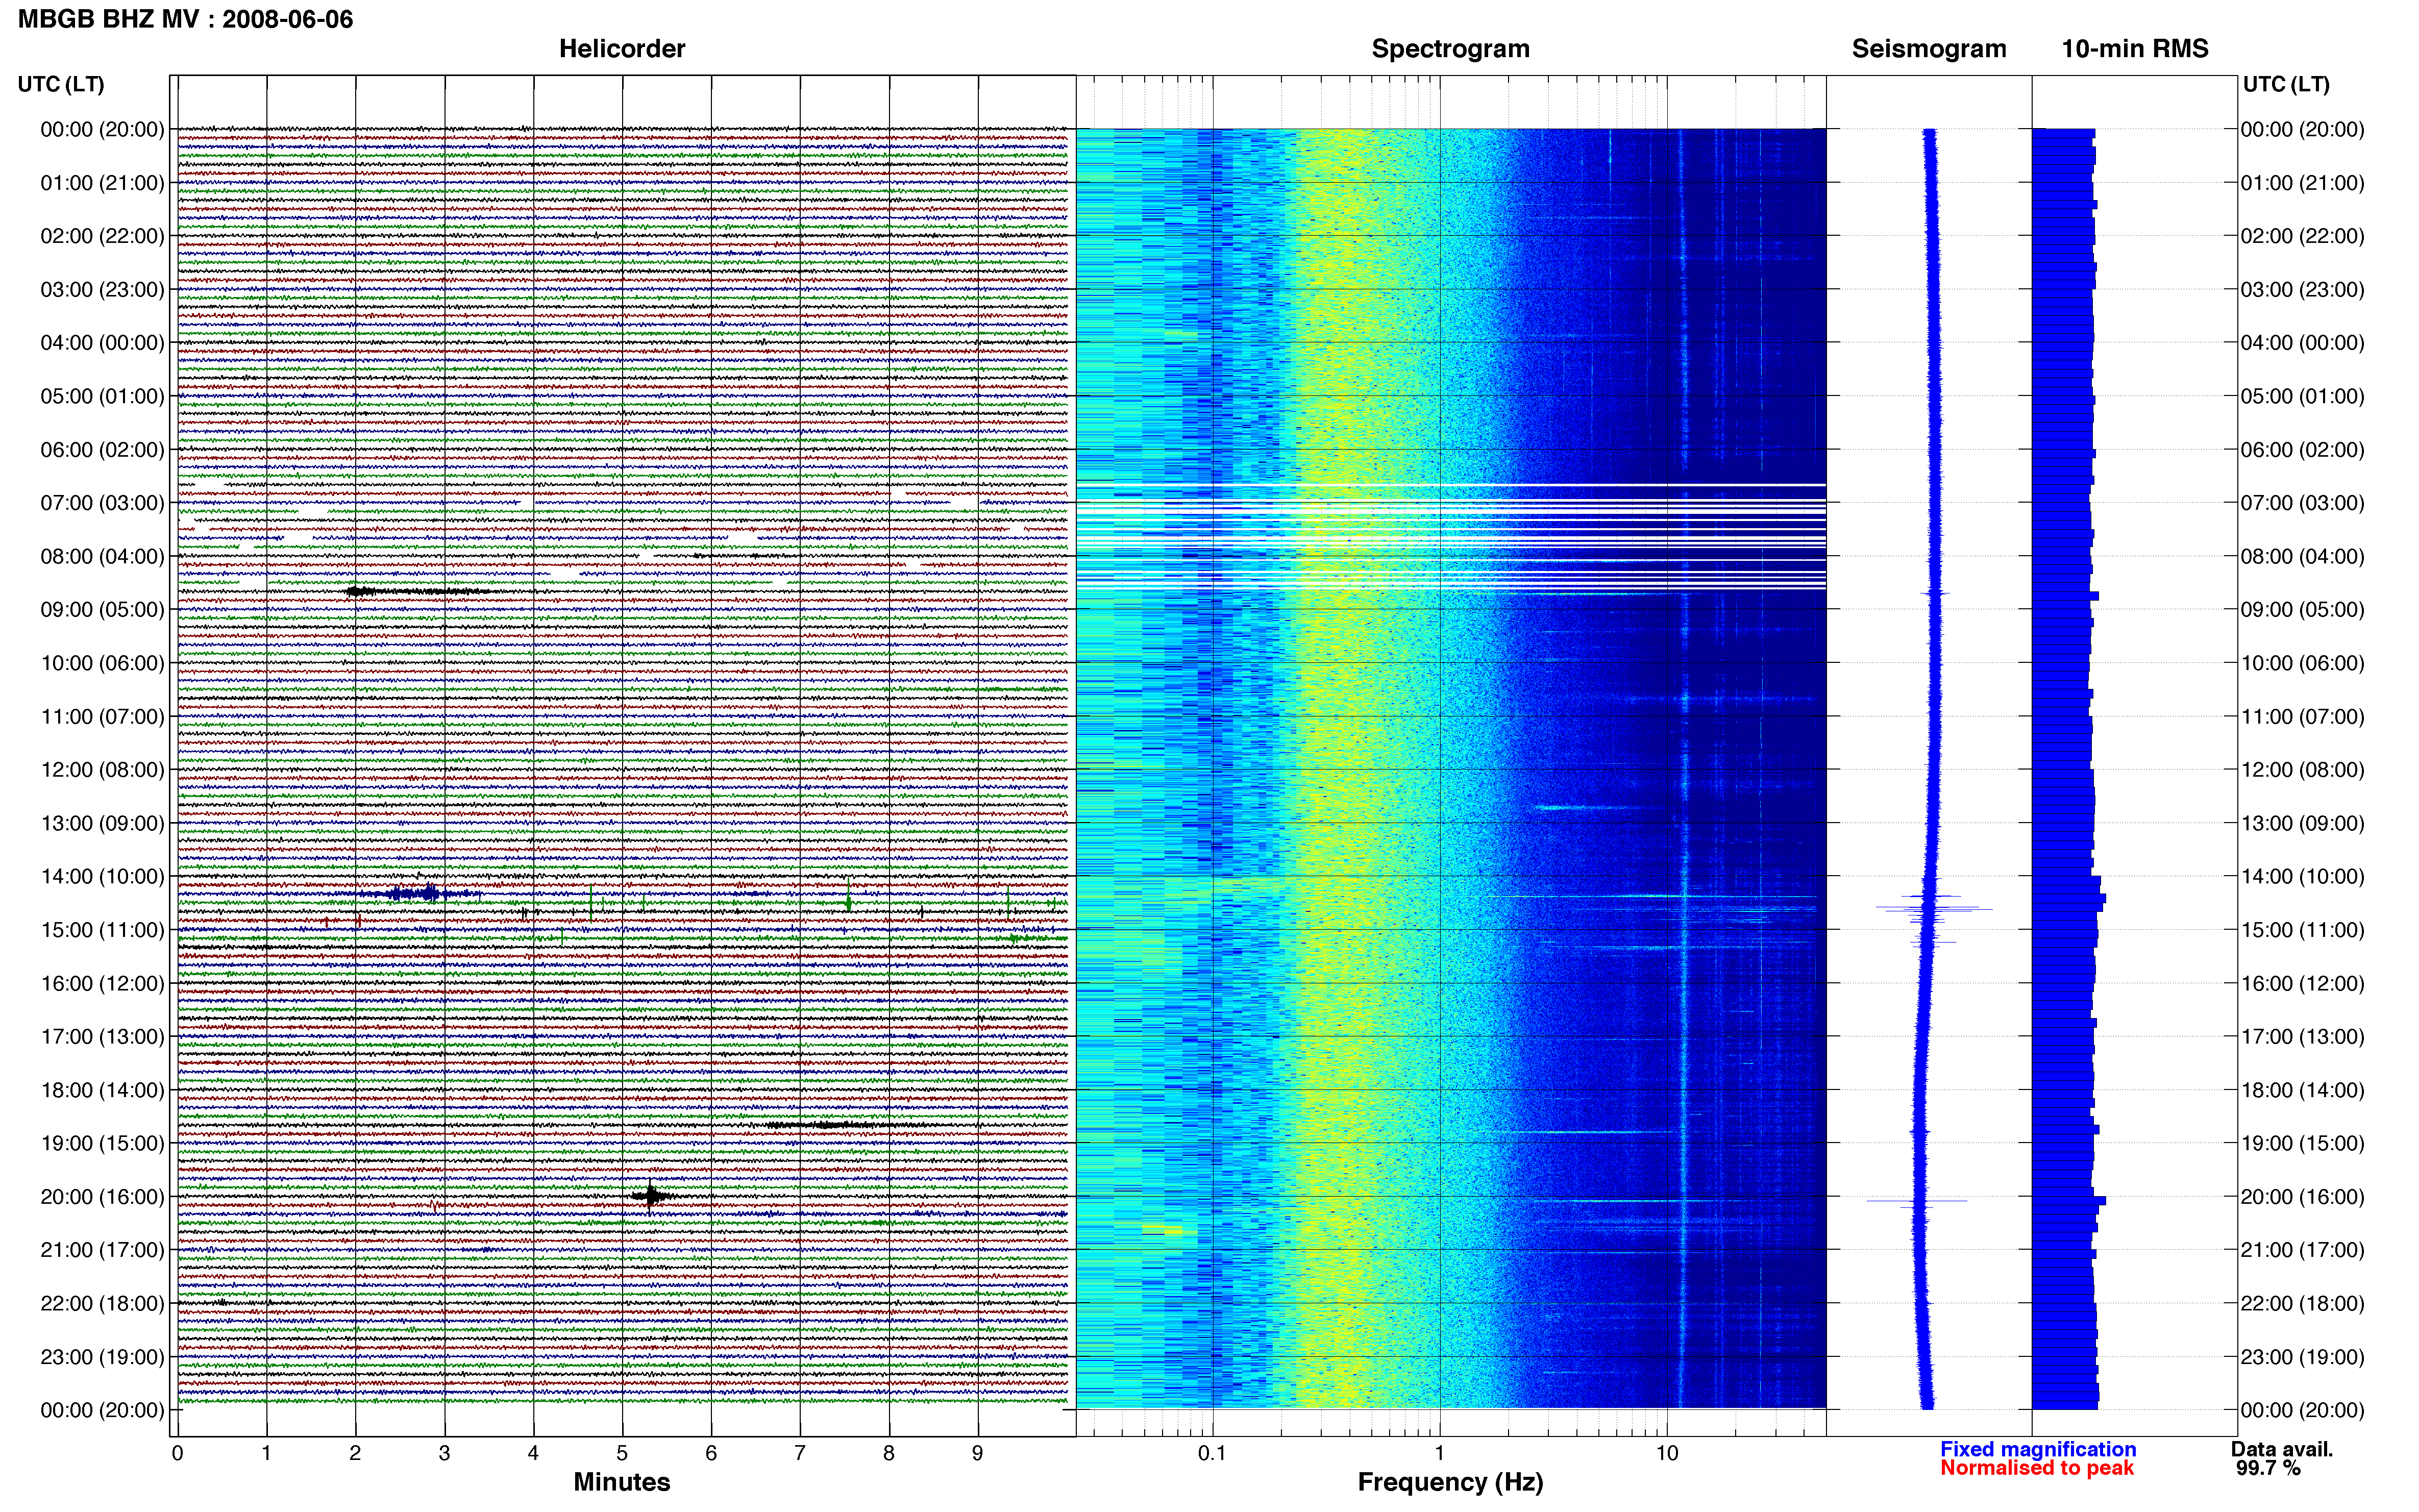The image size is (2419, 1512).
Task: Click the right '05:00 (01:00)' time label
Action: 2302,396
